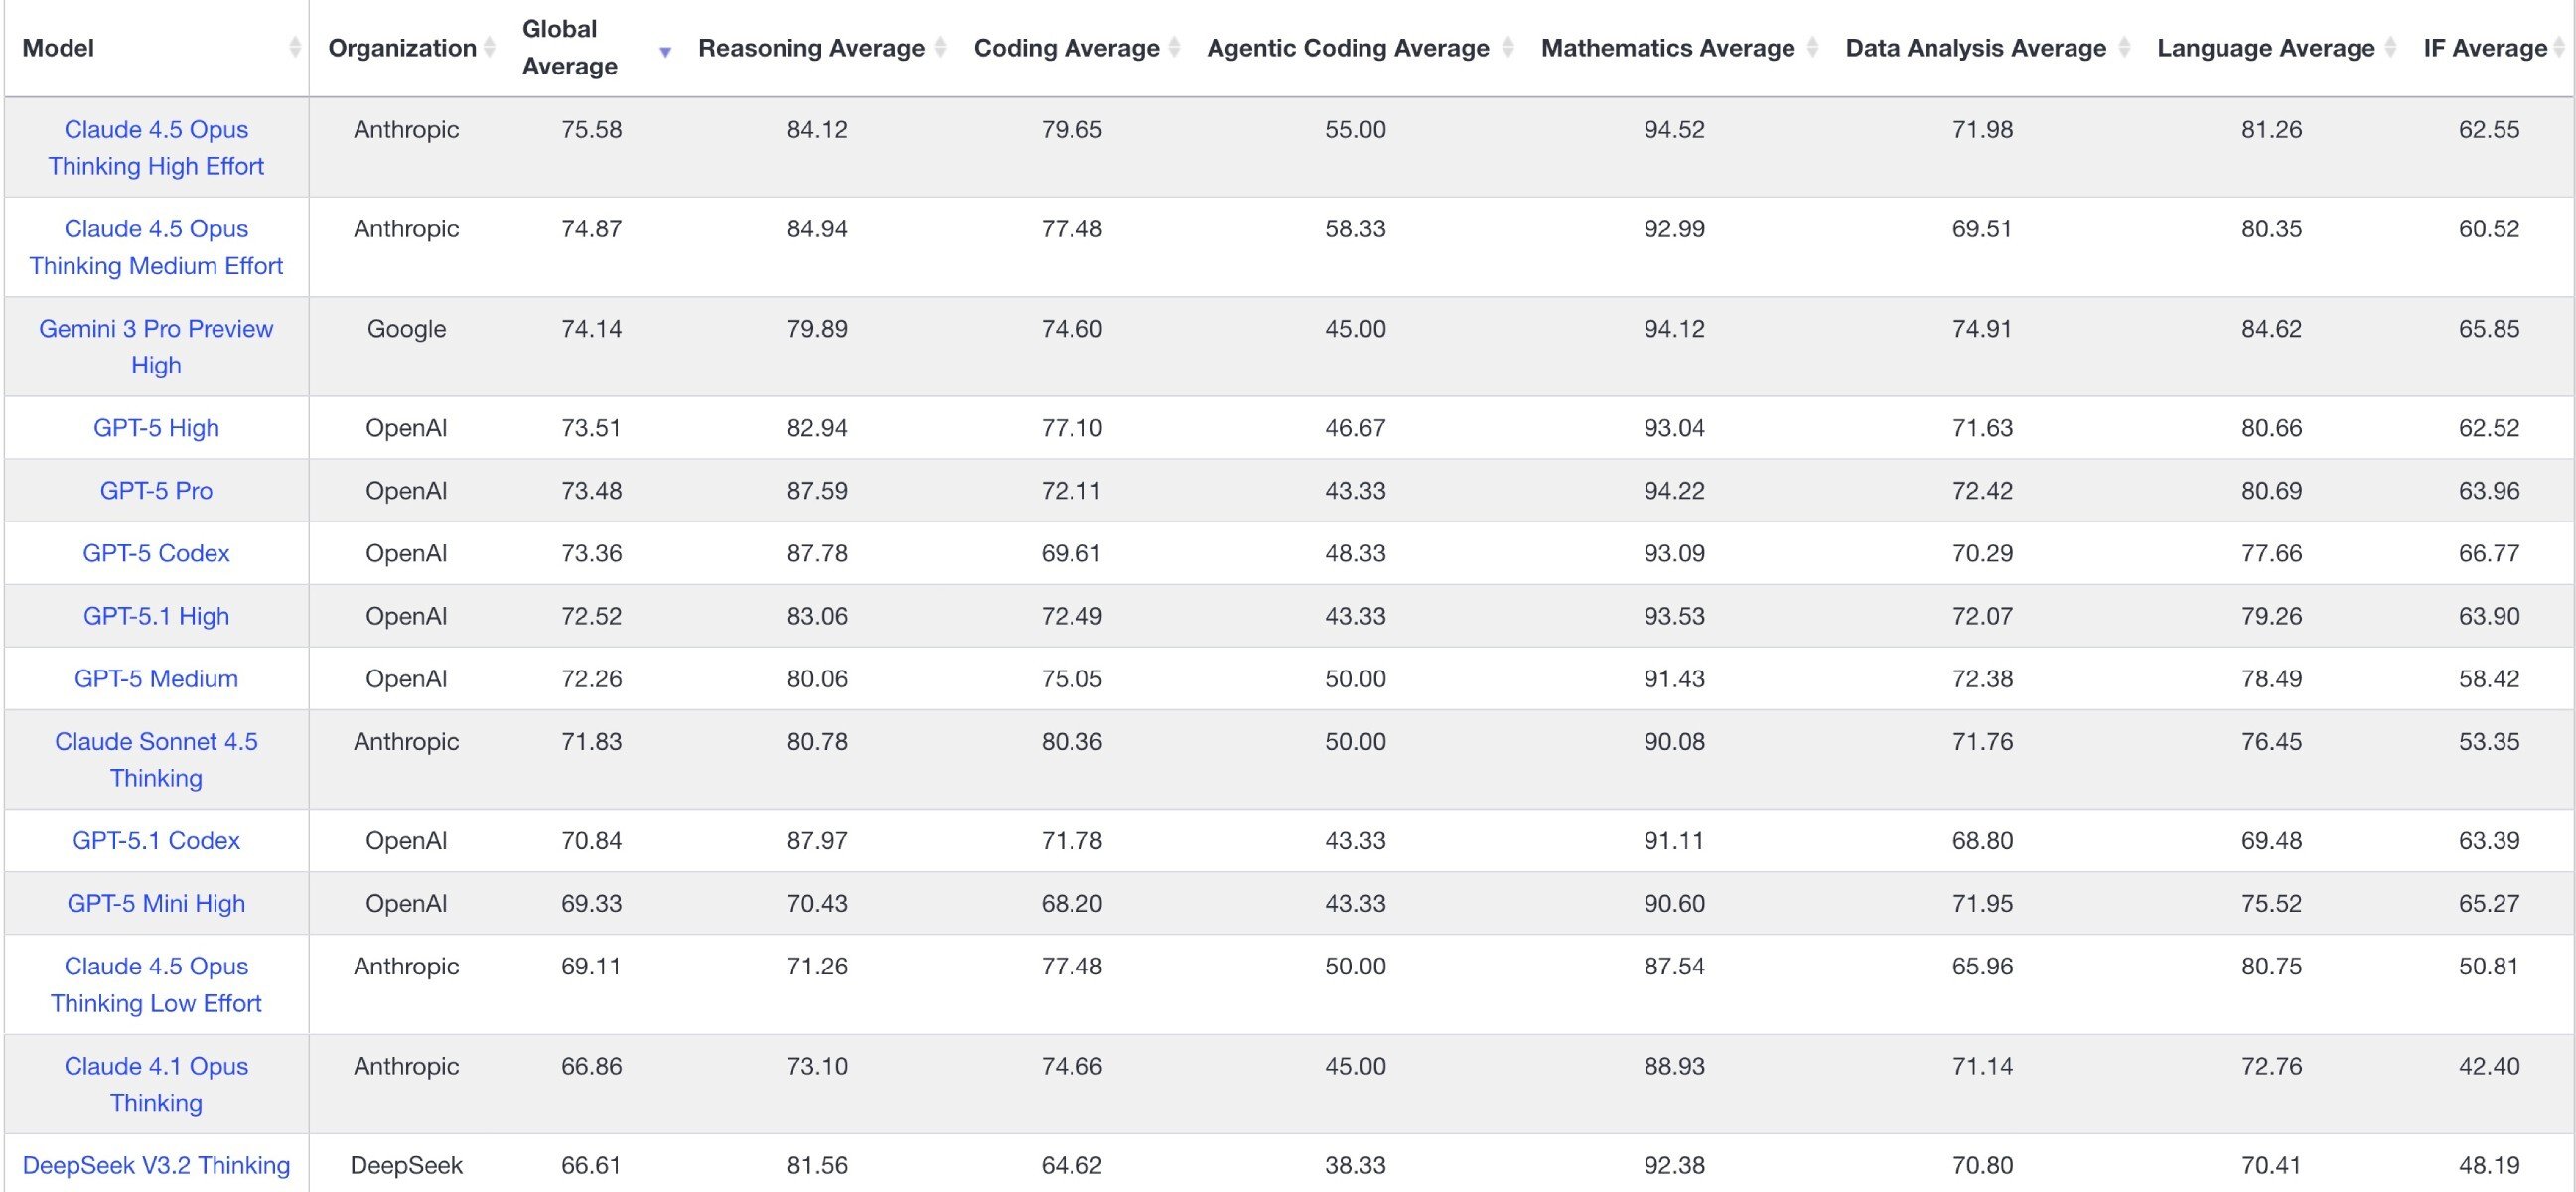Click the Coding Average sort icon
This screenshot has height=1192, width=2576.
[x=1174, y=47]
